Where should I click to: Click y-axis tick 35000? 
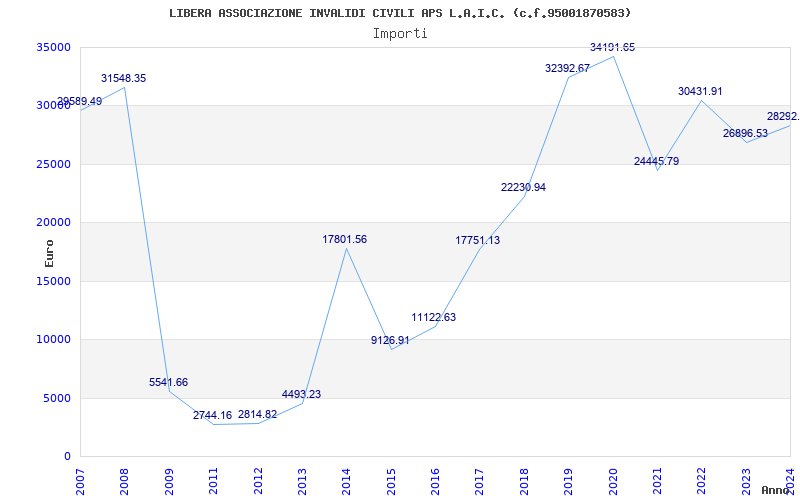(53, 47)
